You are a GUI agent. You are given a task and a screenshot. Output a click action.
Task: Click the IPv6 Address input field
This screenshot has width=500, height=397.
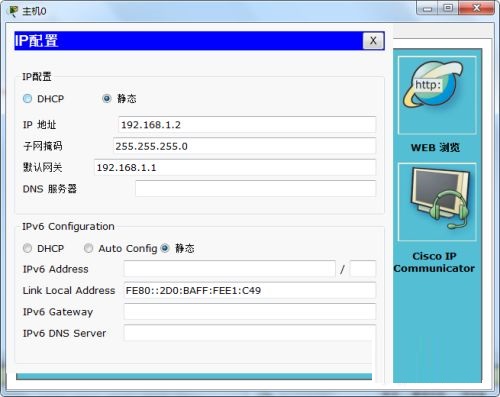click(x=229, y=269)
